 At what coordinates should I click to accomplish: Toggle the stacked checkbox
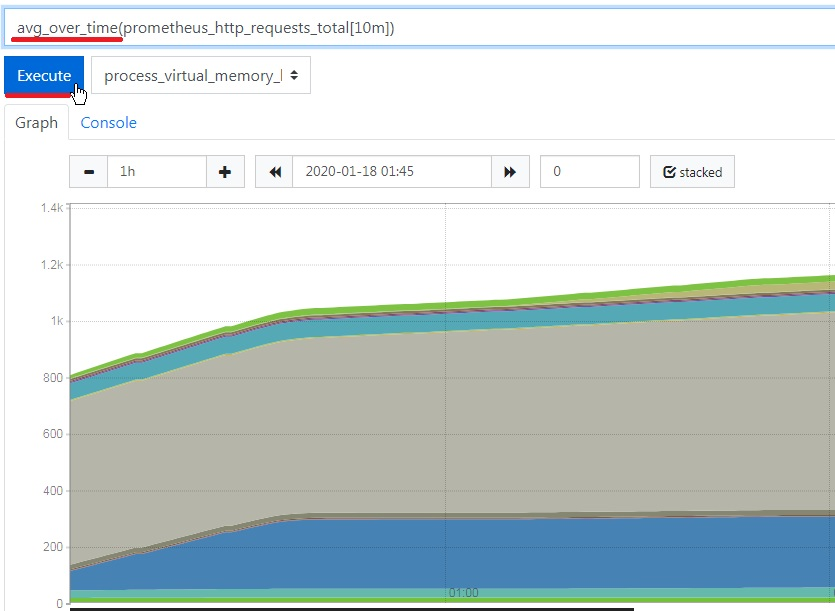[692, 172]
